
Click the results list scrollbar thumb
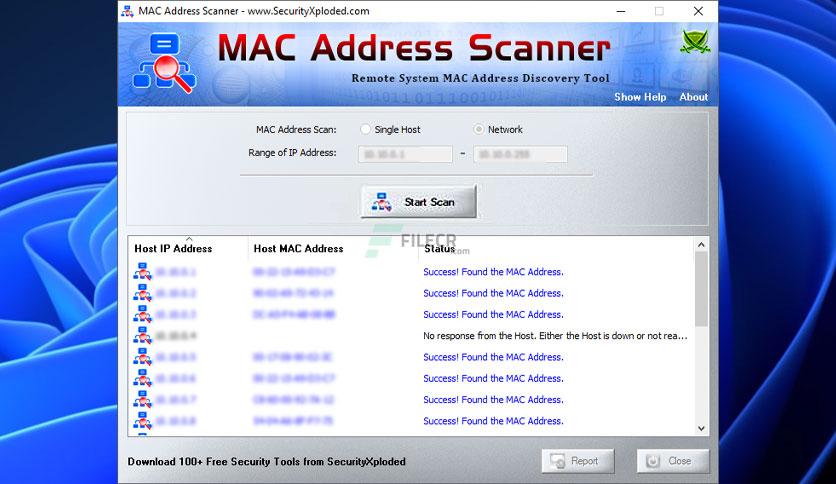click(x=701, y=289)
